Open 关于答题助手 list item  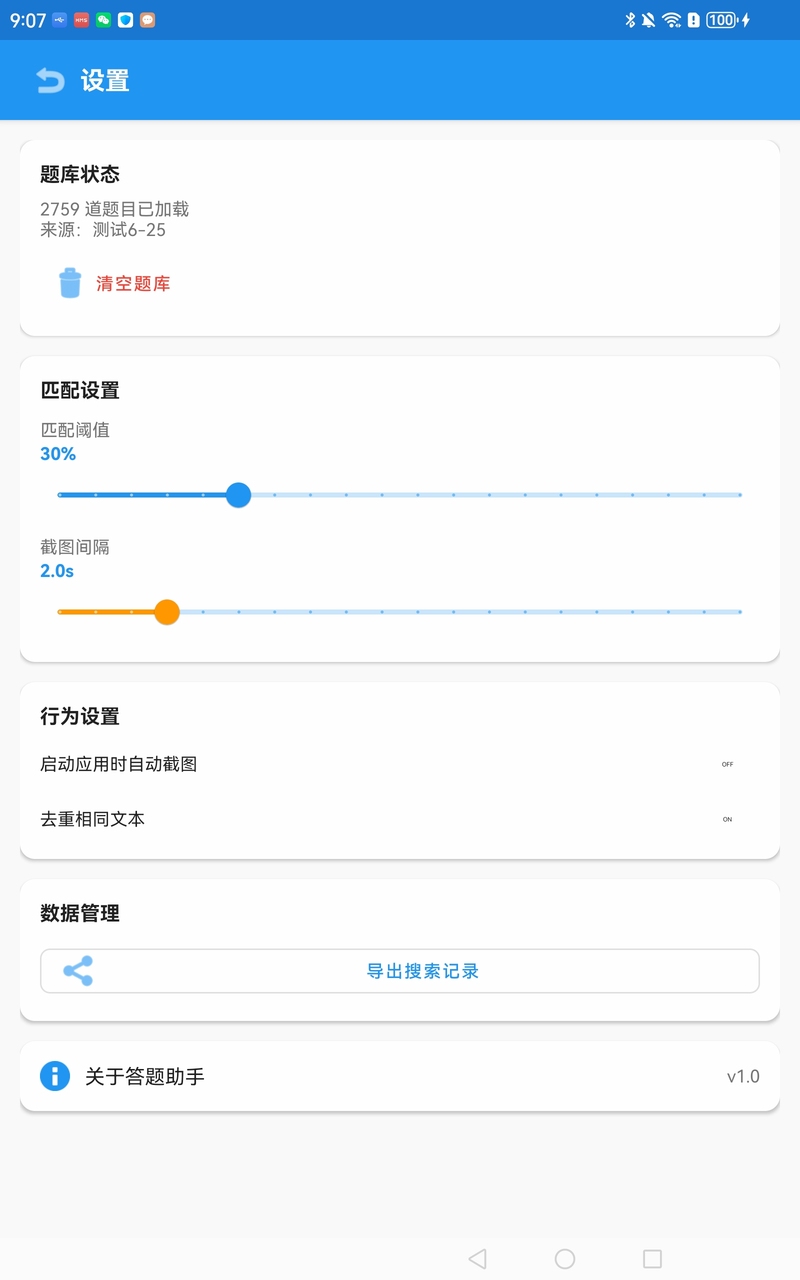[400, 1076]
